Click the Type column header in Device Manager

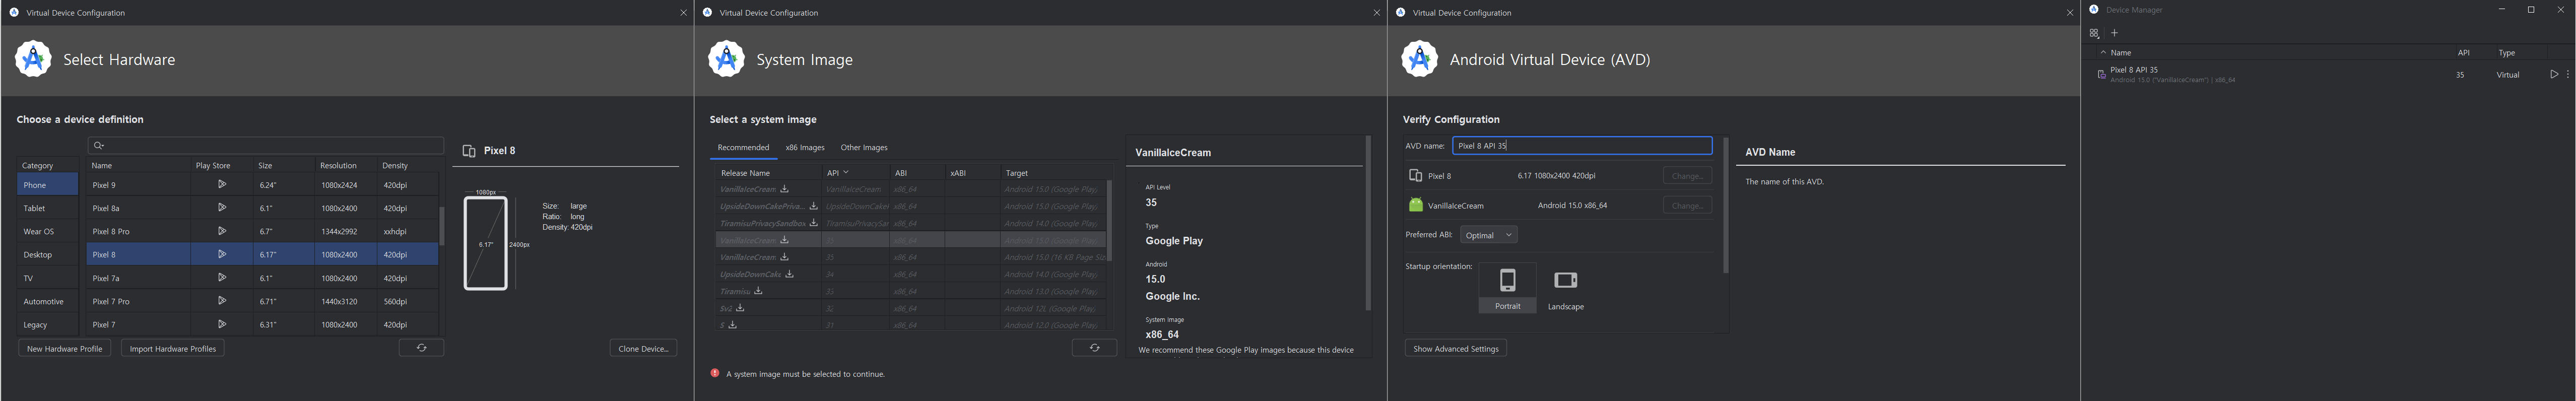(x=2507, y=53)
